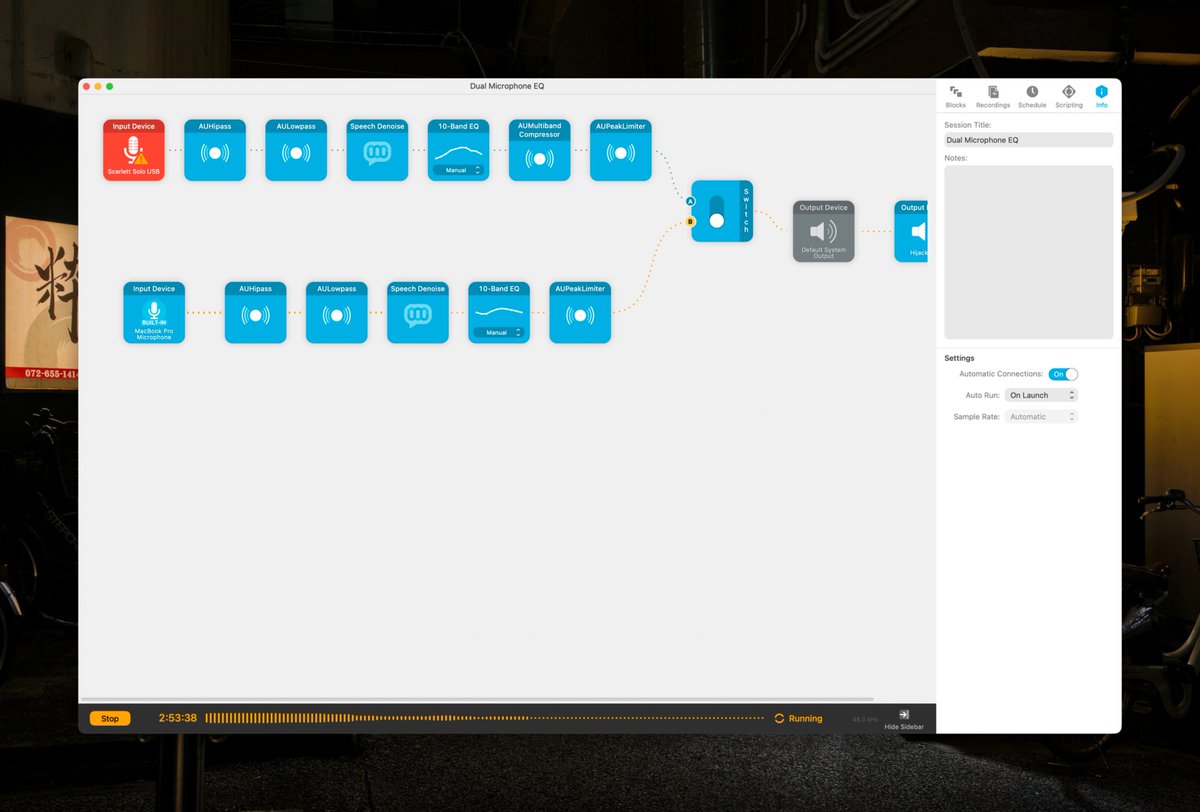
Task: Open the AUMultiband Compressor block
Action: click(x=539, y=150)
